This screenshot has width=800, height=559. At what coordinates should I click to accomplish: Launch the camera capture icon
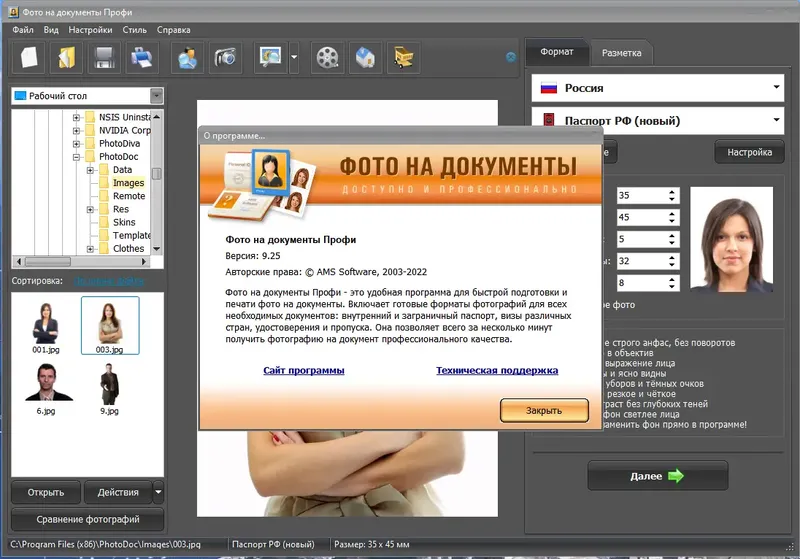(225, 58)
